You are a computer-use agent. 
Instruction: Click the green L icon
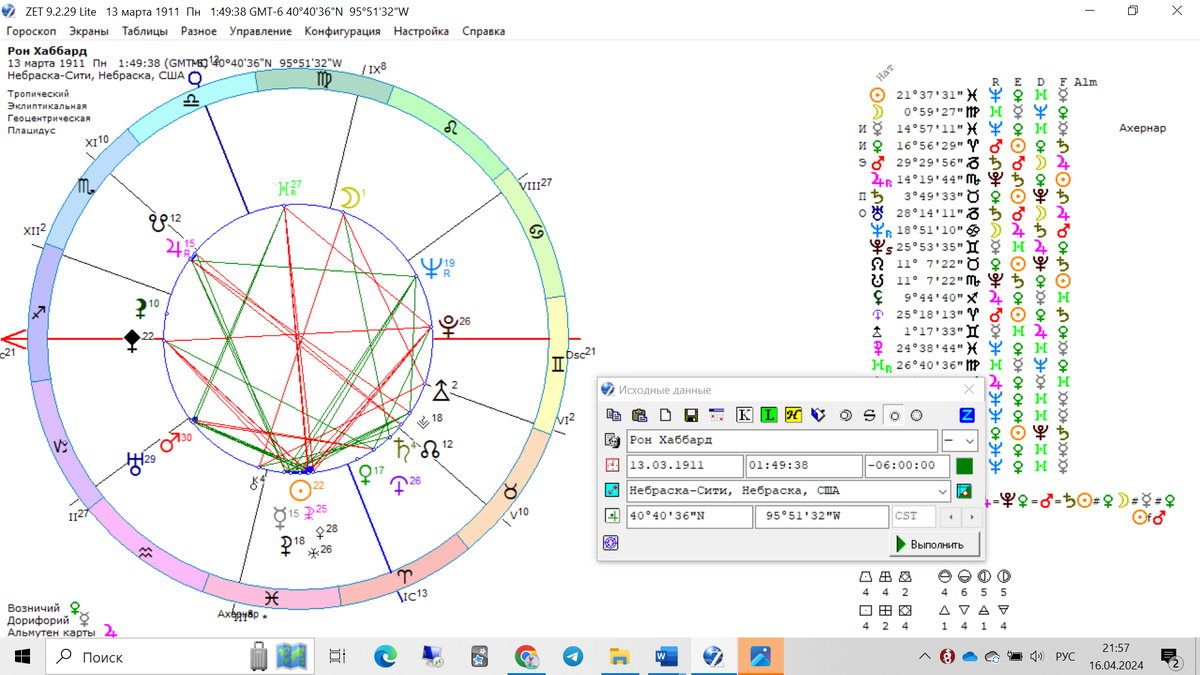[769, 415]
